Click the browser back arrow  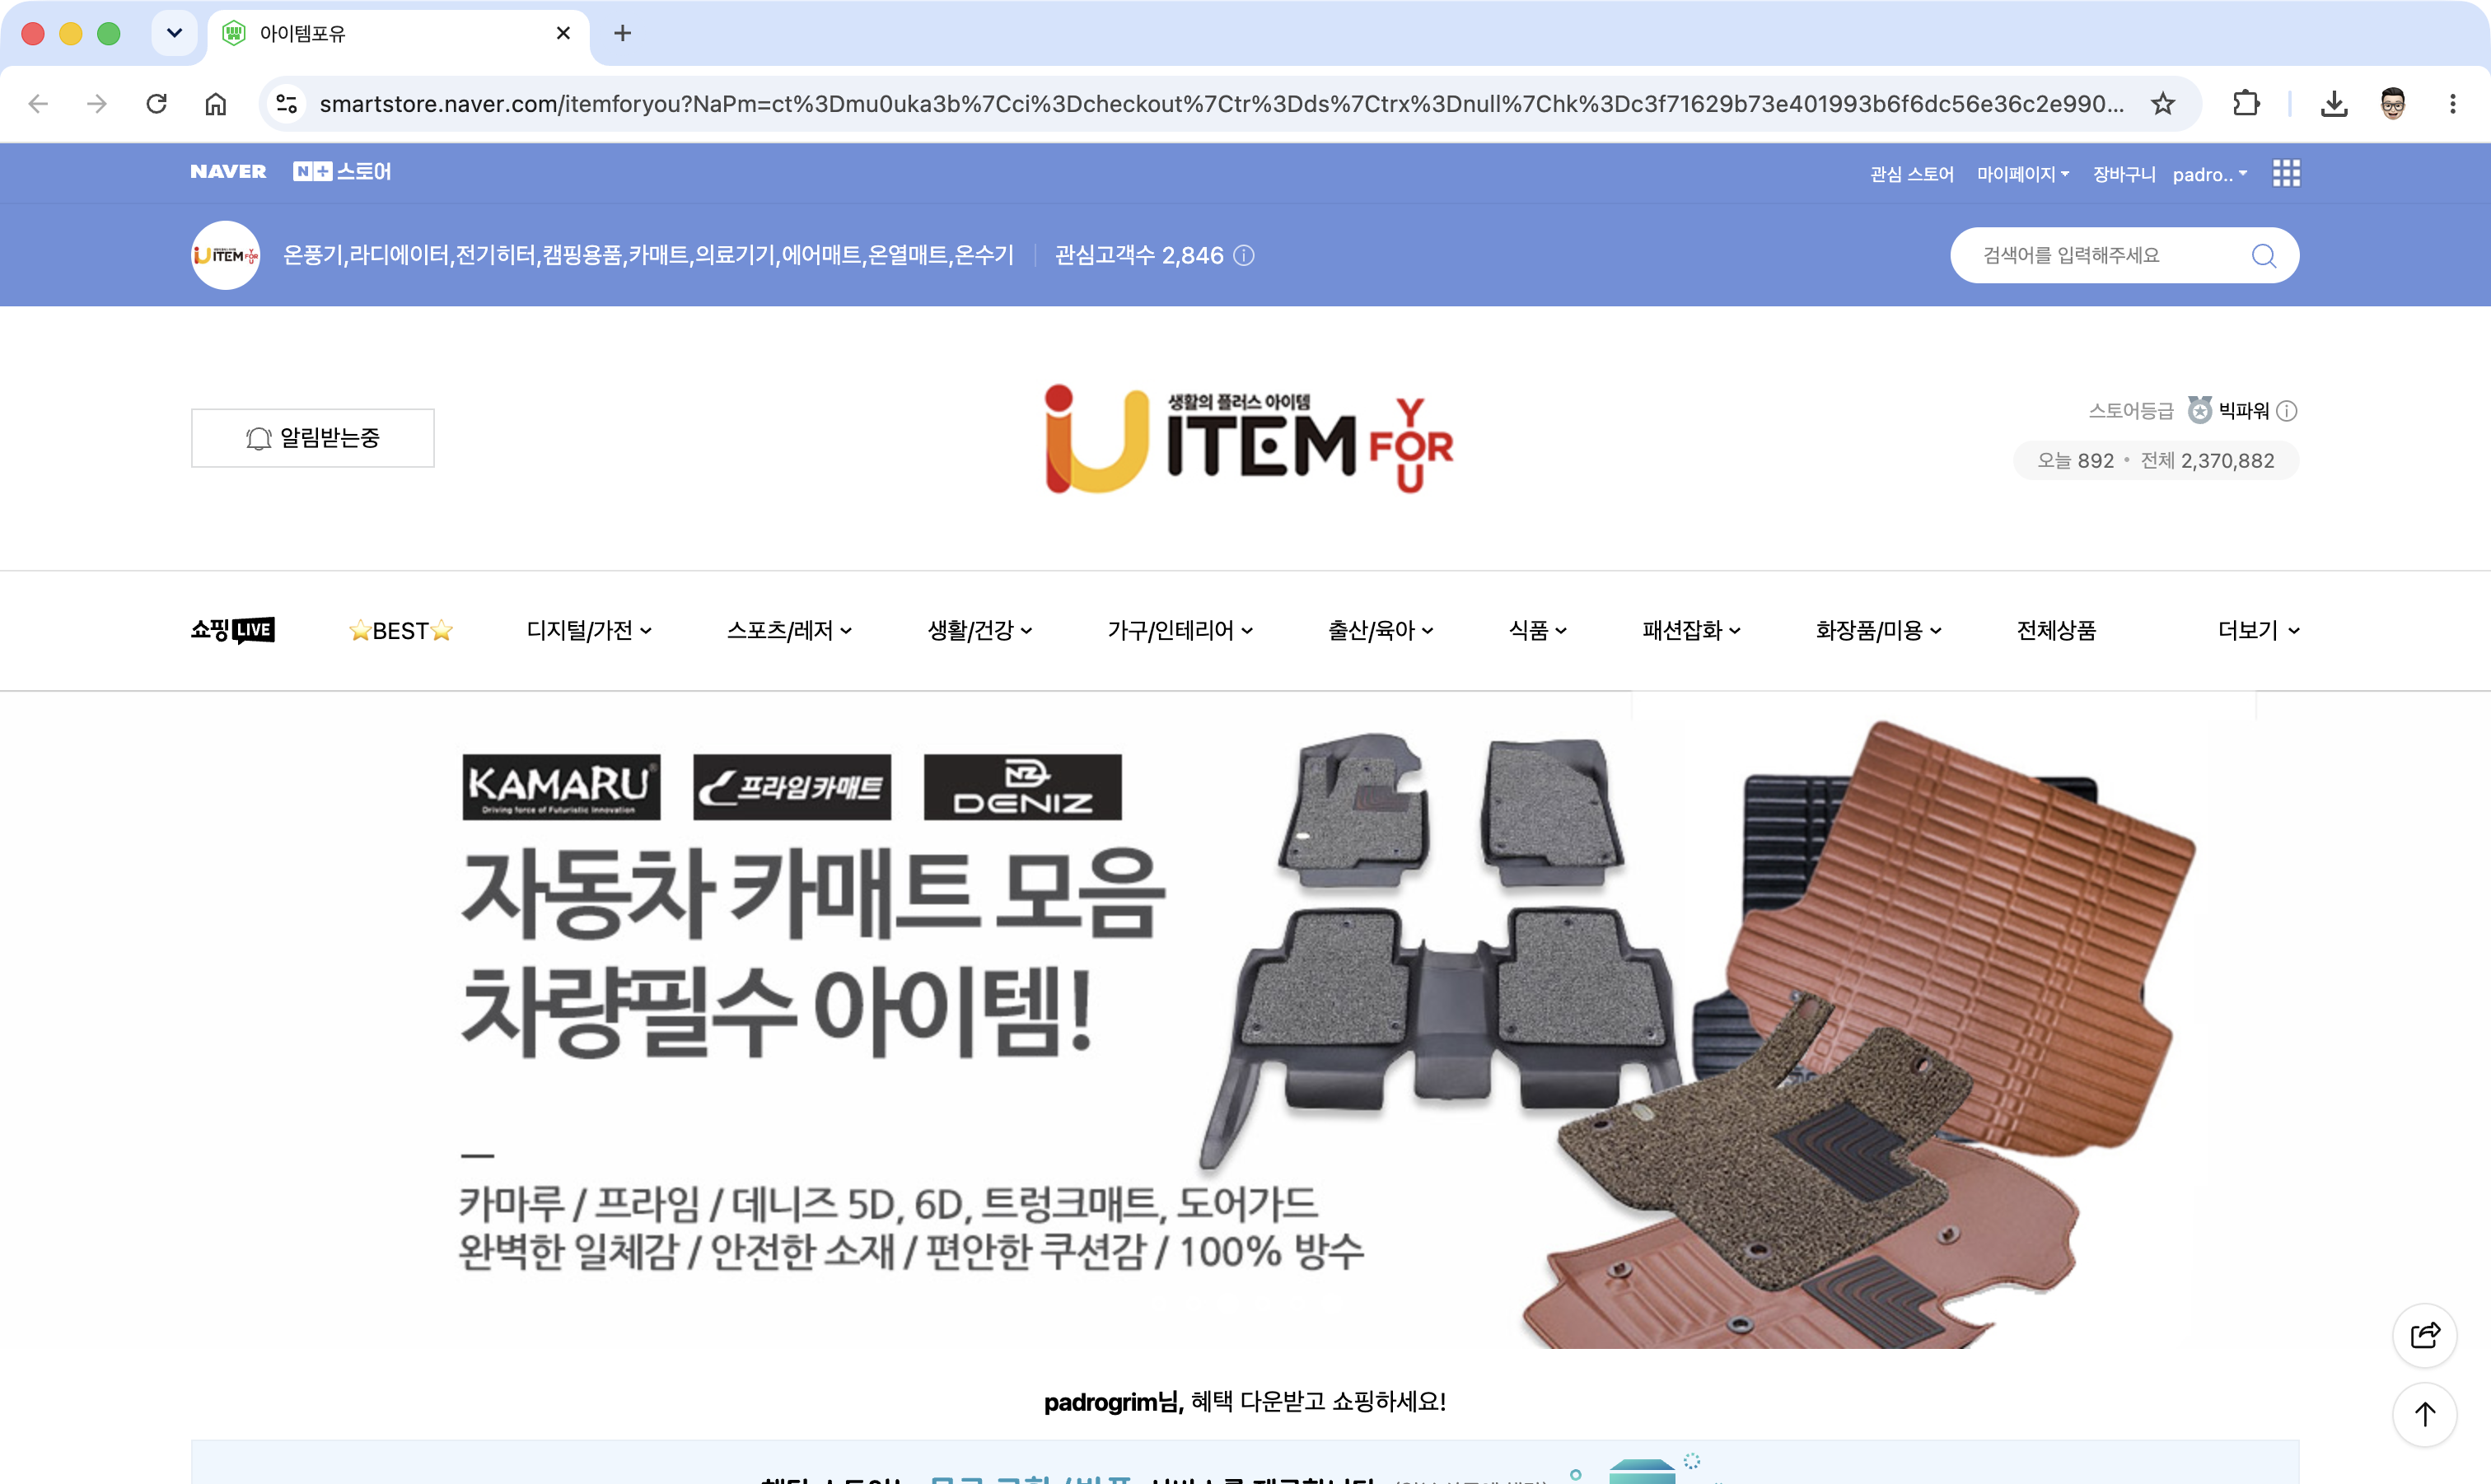pyautogui.click(x=38, y=104)
